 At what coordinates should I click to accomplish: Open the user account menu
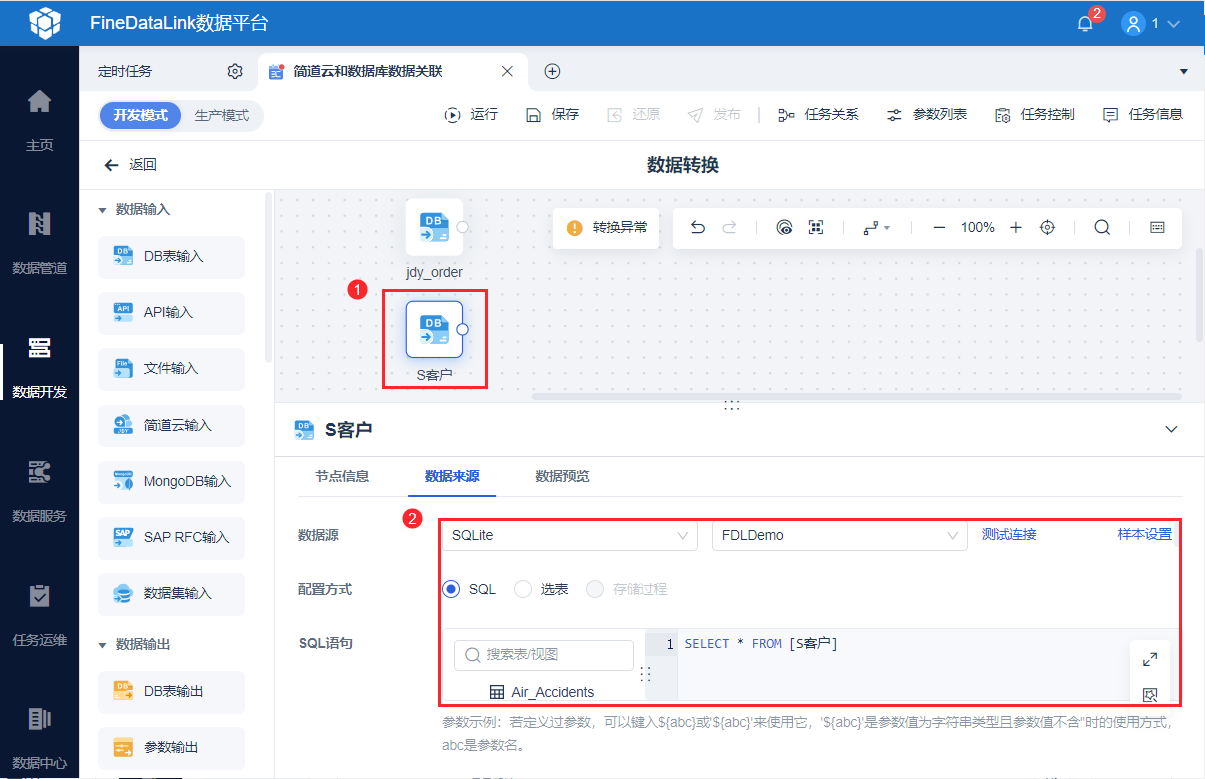1152,23
